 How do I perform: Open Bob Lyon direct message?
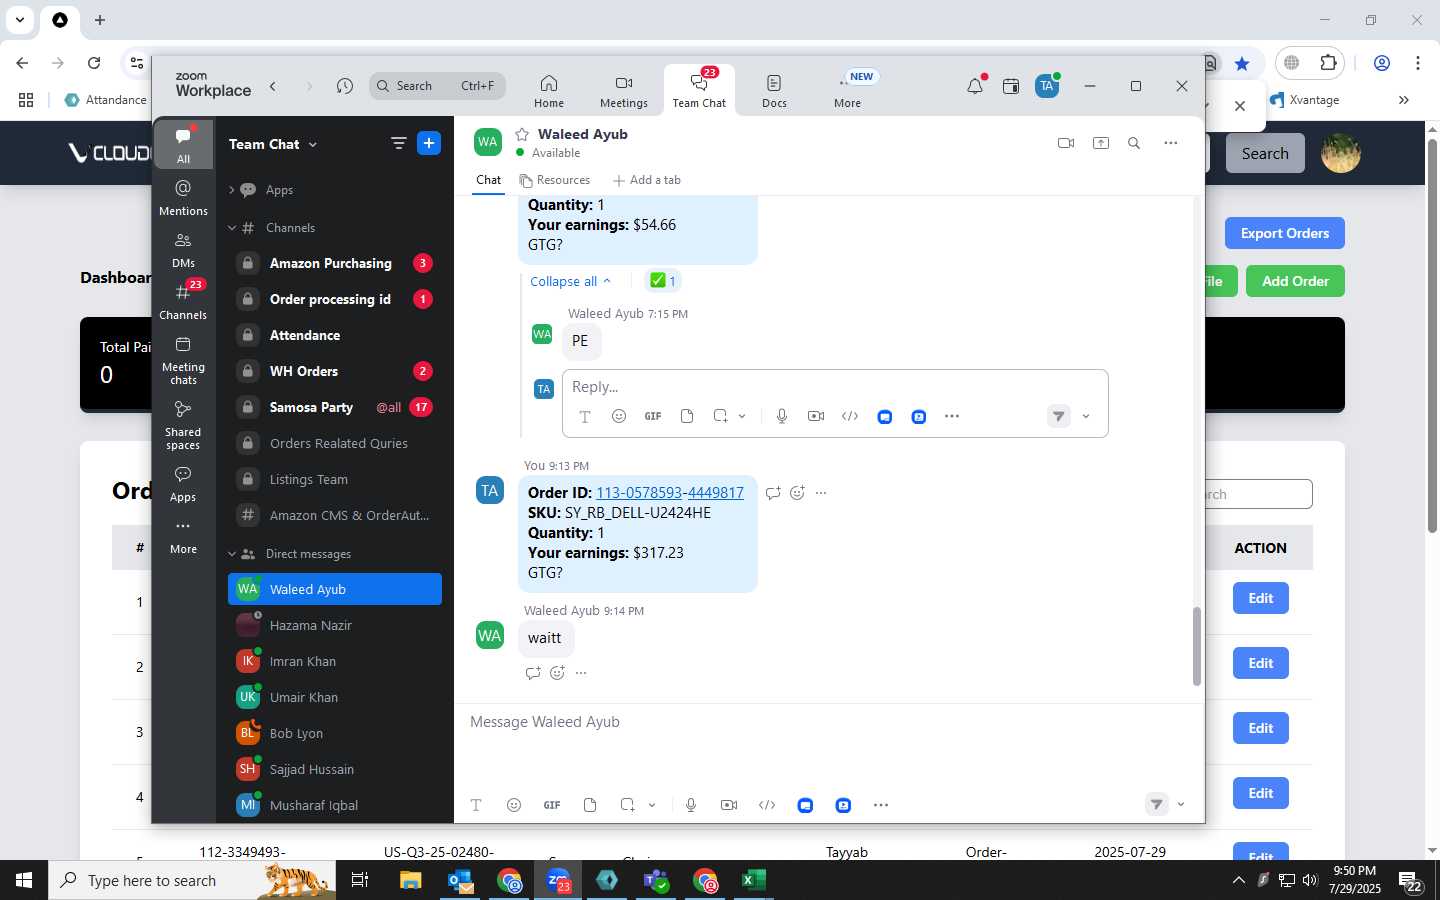(335, 733)
